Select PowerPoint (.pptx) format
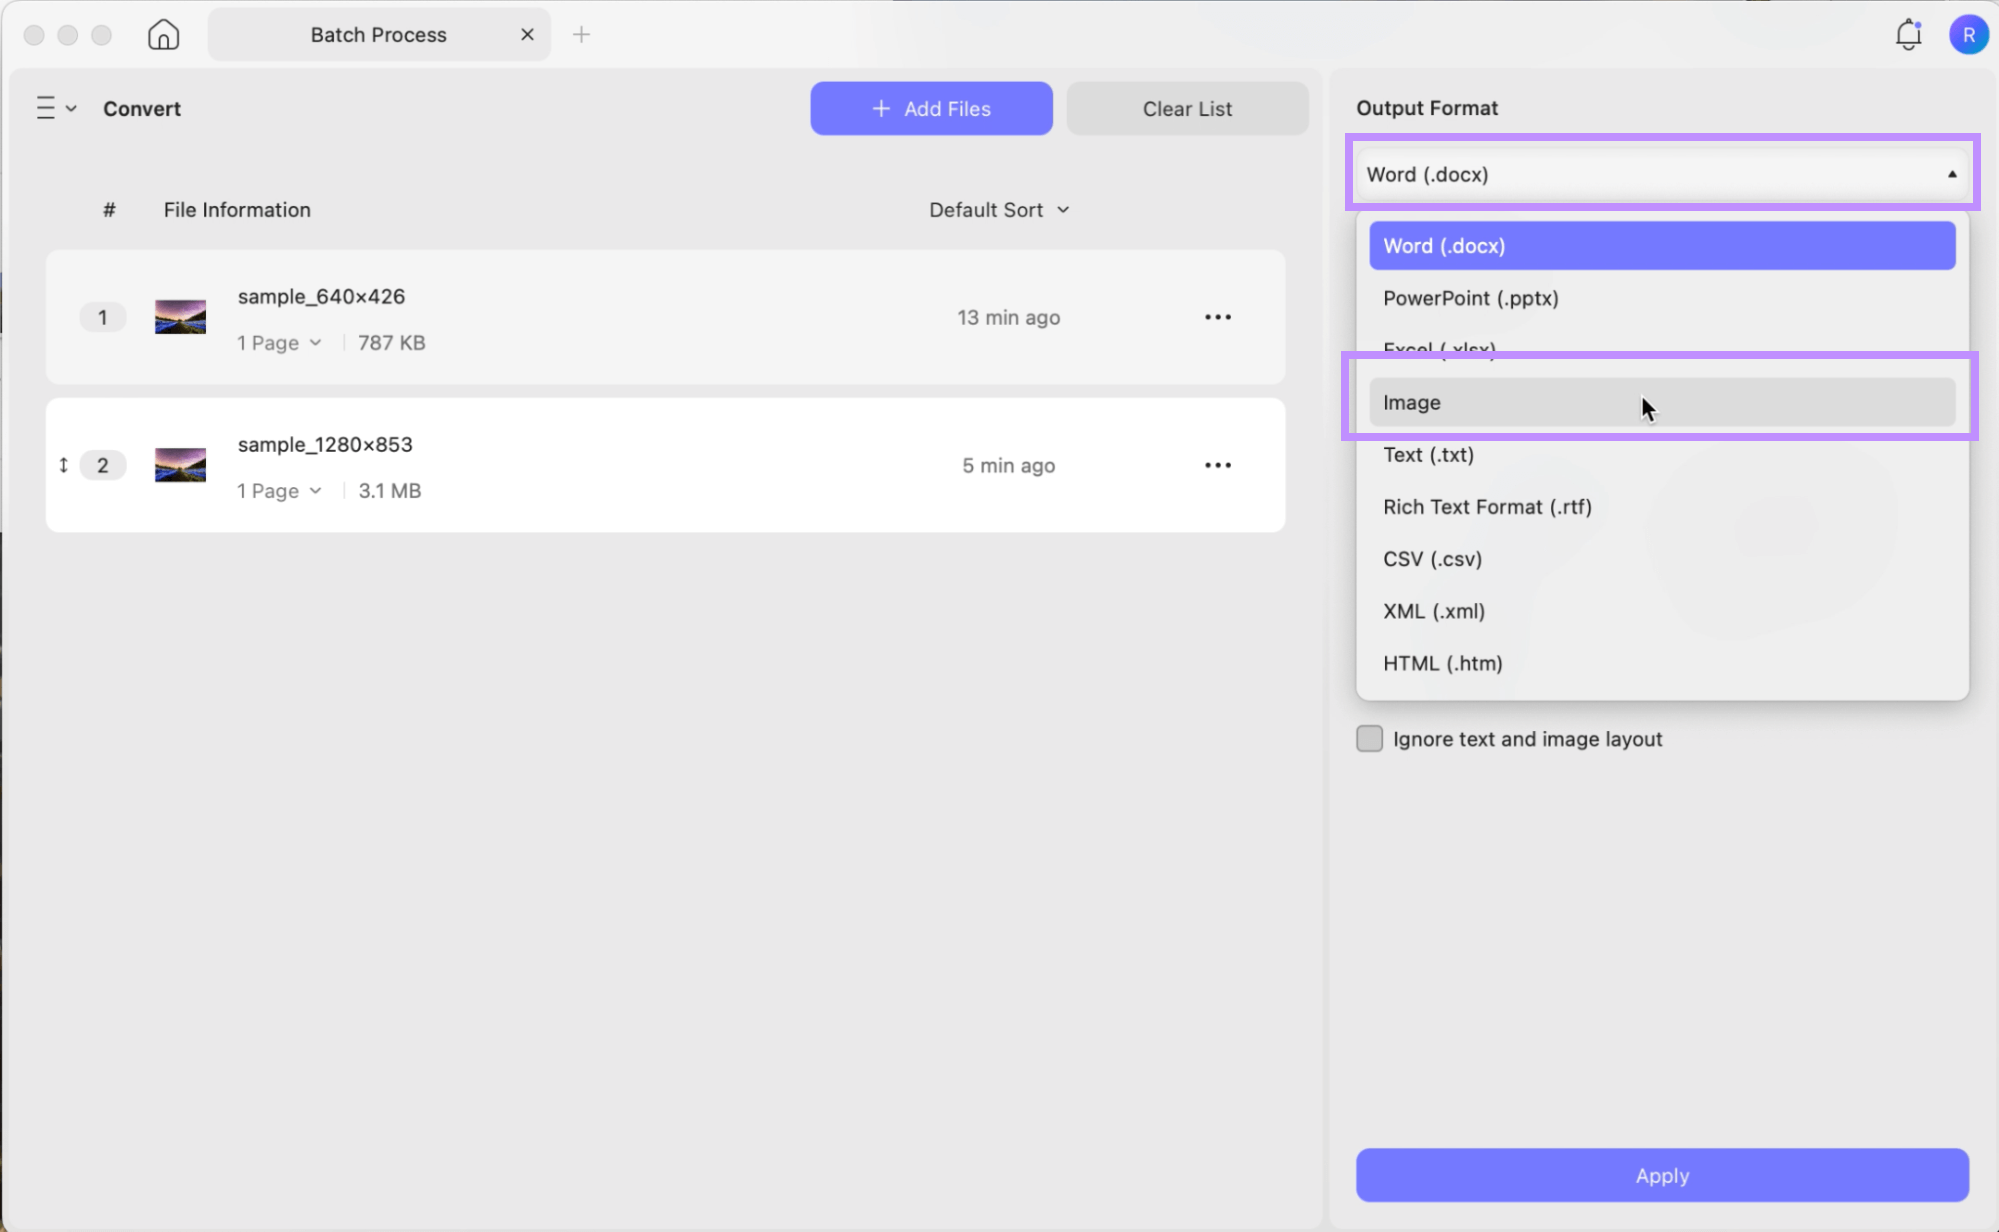 tap(1662, 298)
